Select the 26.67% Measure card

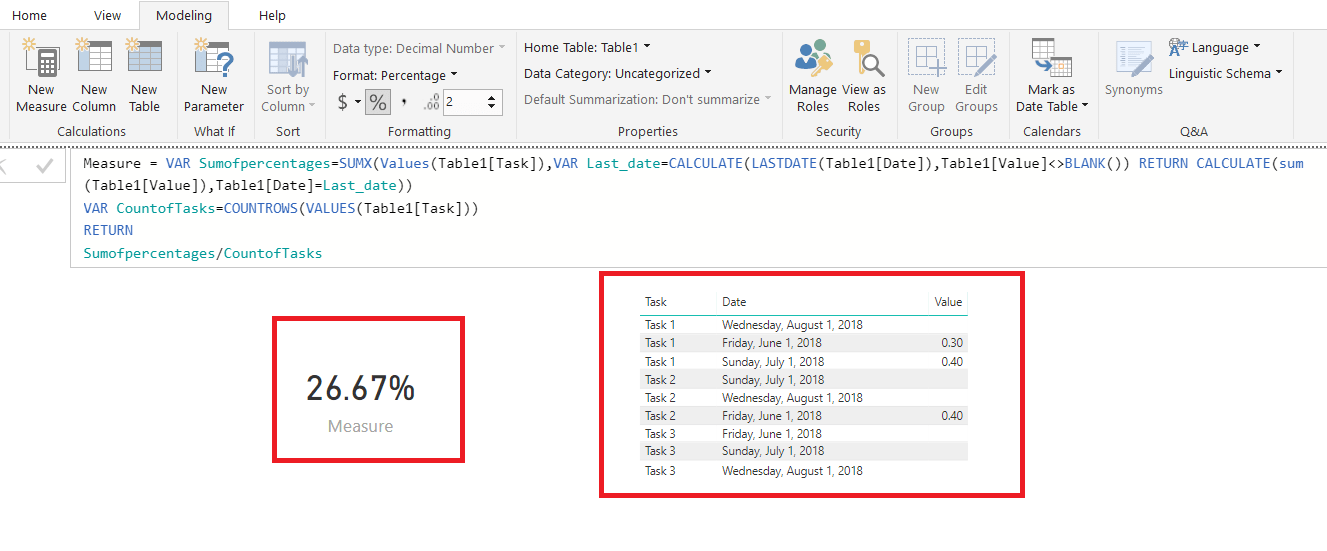tap(368, 389)
